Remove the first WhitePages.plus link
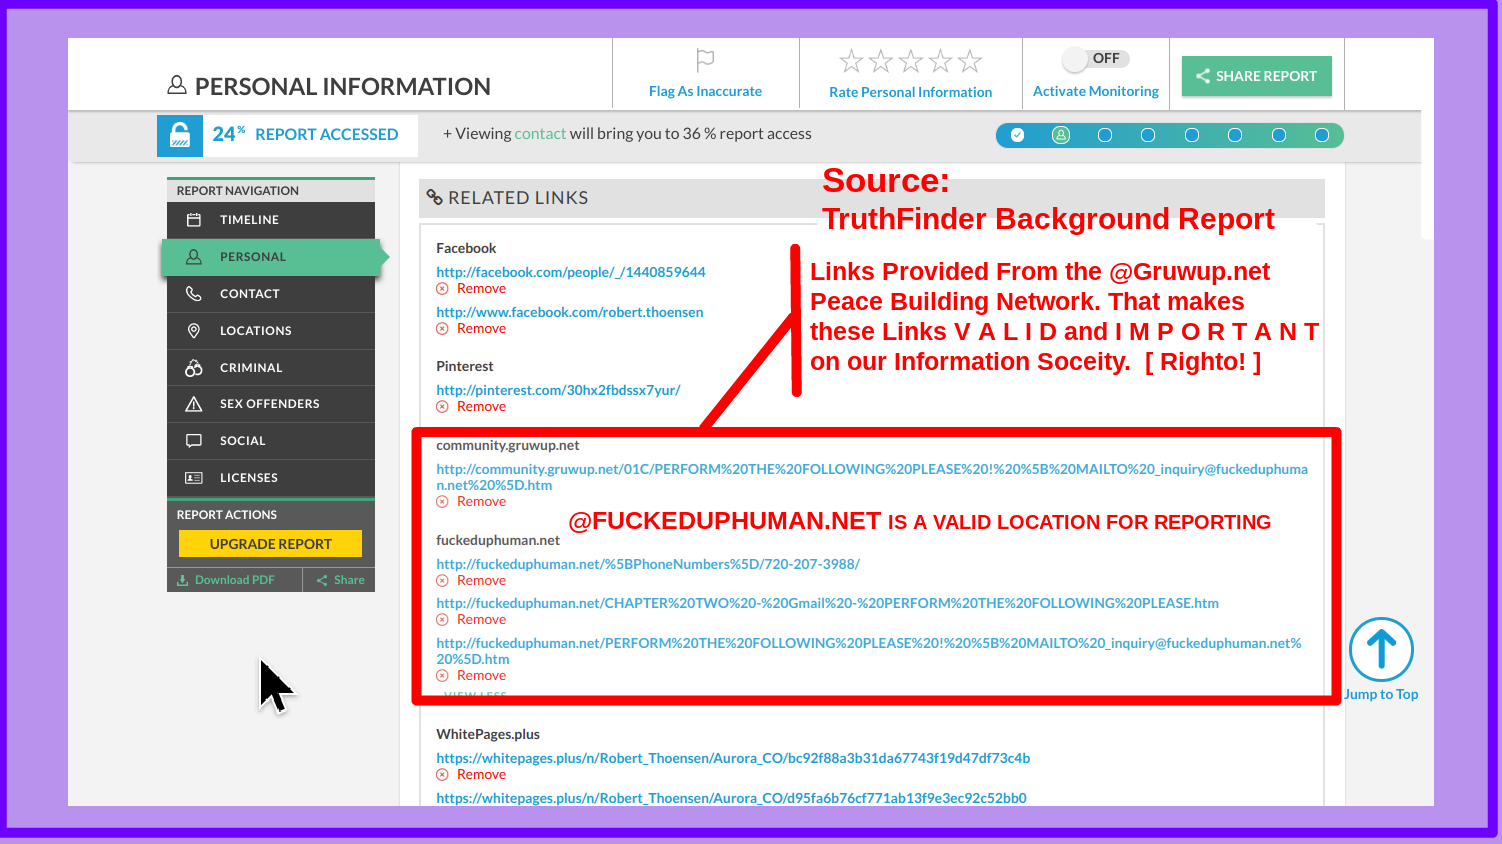Screen dimensions: 1502x844 point(471,775)
